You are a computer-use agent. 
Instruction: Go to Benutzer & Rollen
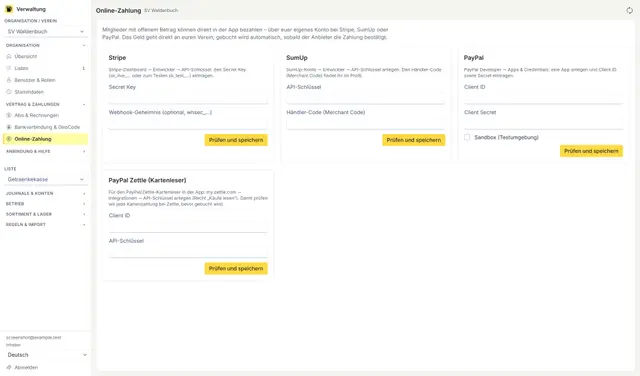click(46, 80)
